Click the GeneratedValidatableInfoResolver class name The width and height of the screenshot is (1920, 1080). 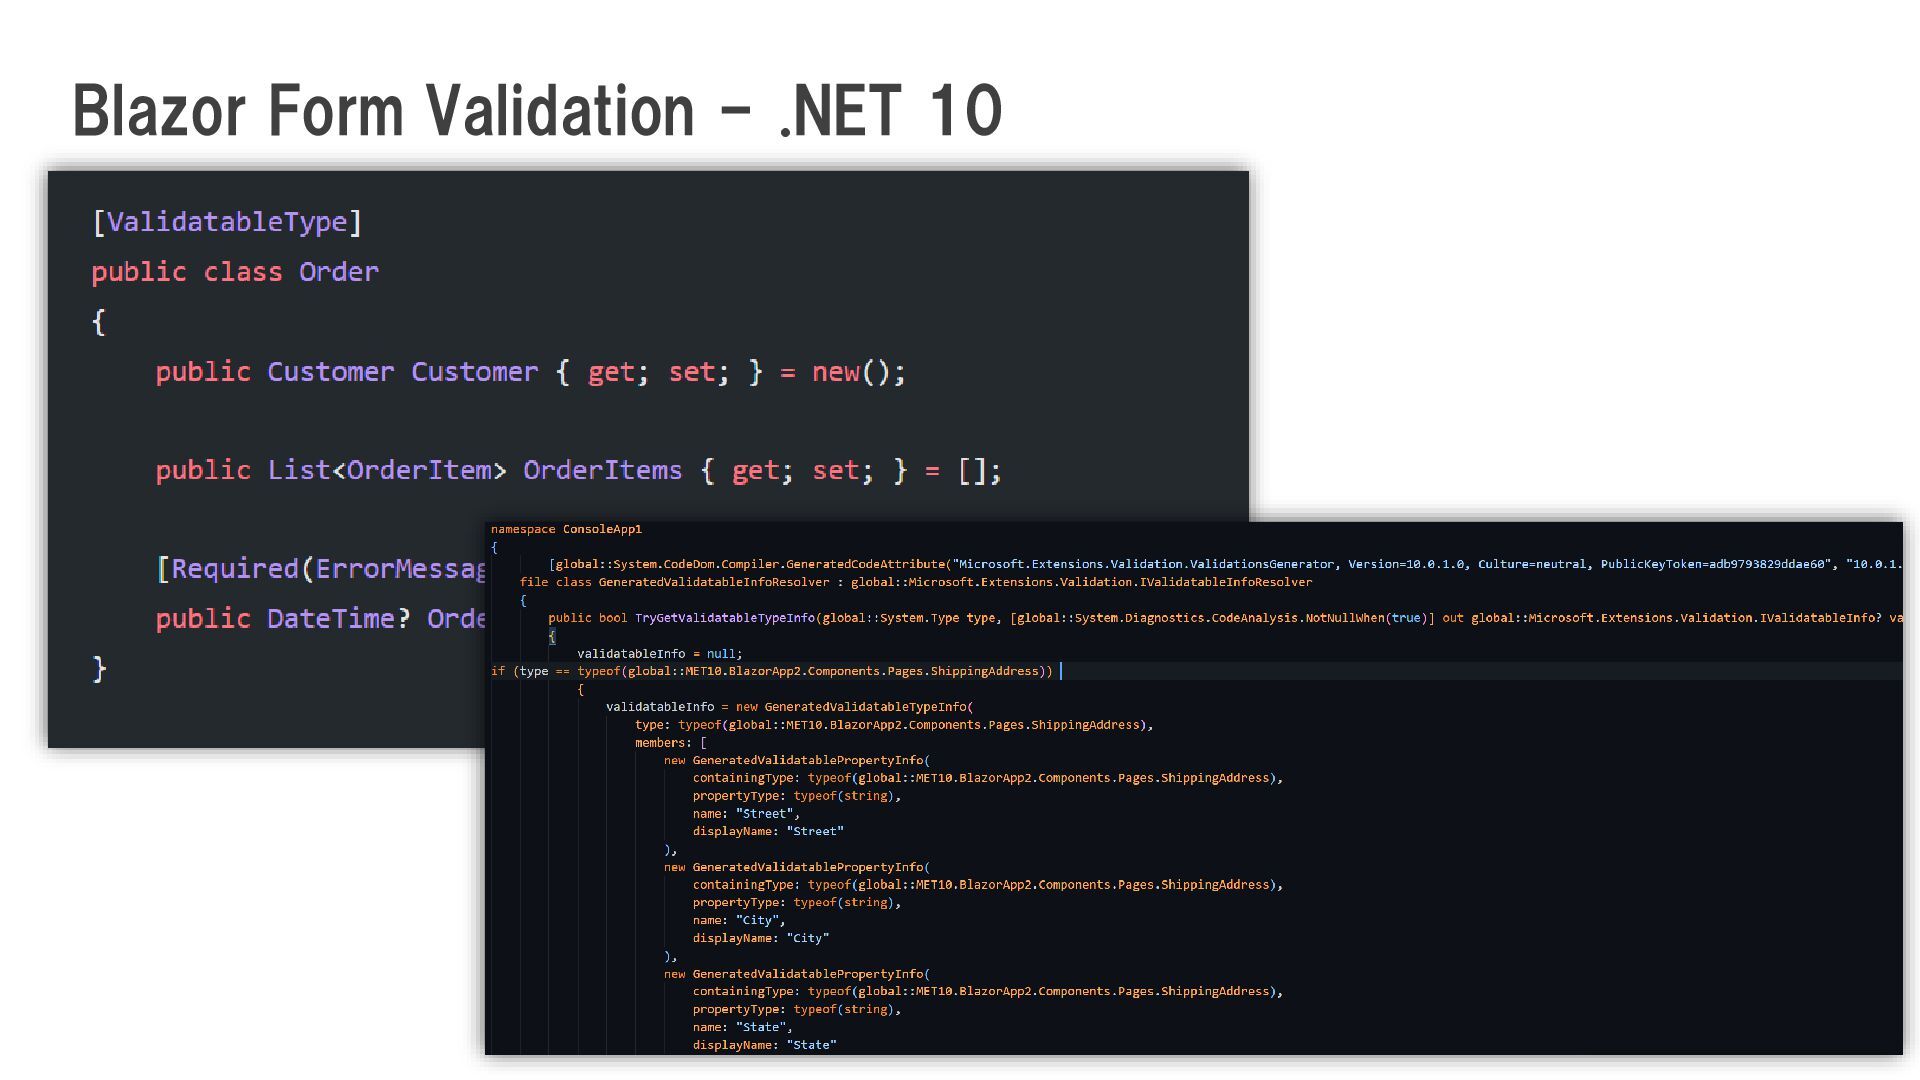click(x=713, y=582)
